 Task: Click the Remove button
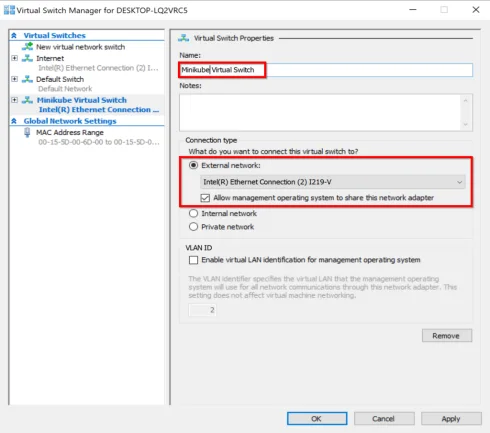click(x=447, y=336)
